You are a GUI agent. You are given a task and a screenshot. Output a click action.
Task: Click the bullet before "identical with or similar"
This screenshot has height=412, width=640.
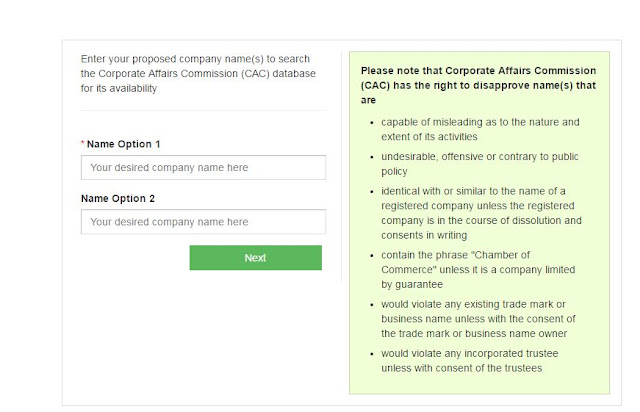tap(372, 192)
